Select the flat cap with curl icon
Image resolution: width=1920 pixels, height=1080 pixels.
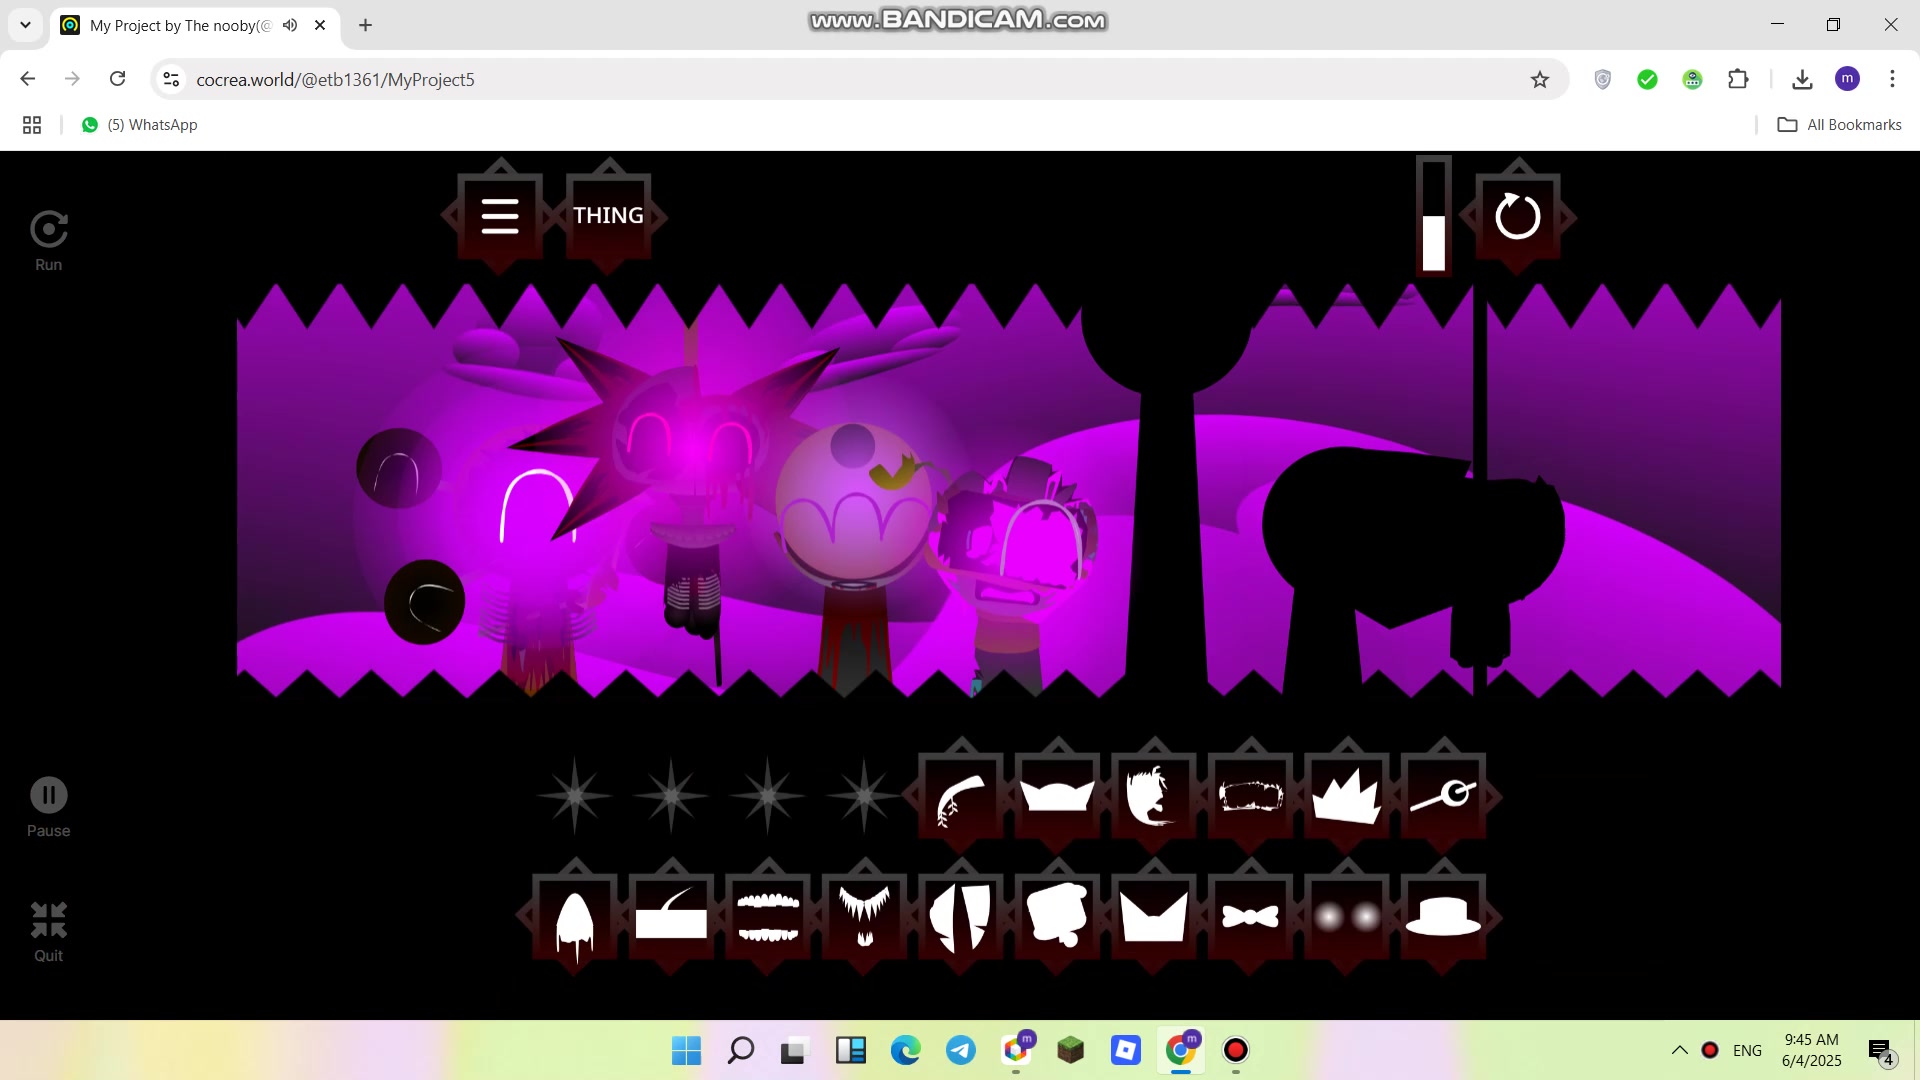671,917
